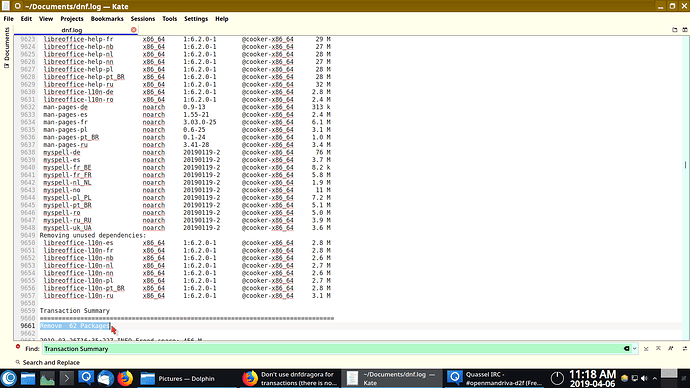Open the Tools menu
690x388 pixels.
click(x=169, y=19)
